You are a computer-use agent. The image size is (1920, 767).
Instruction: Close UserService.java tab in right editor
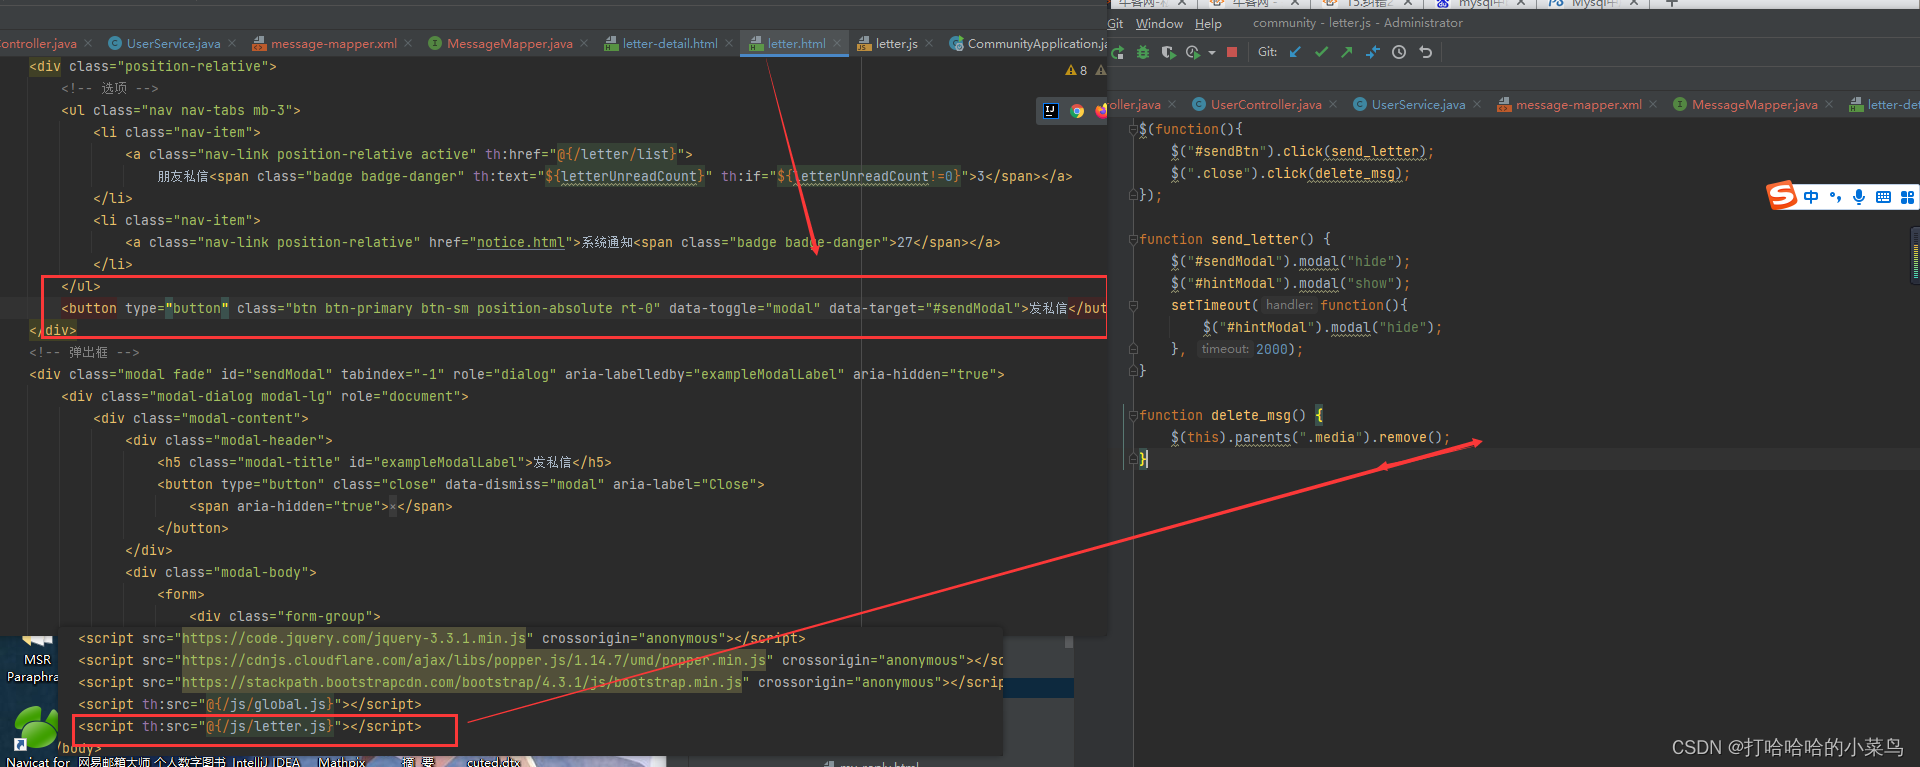[x=1477, y=104]
